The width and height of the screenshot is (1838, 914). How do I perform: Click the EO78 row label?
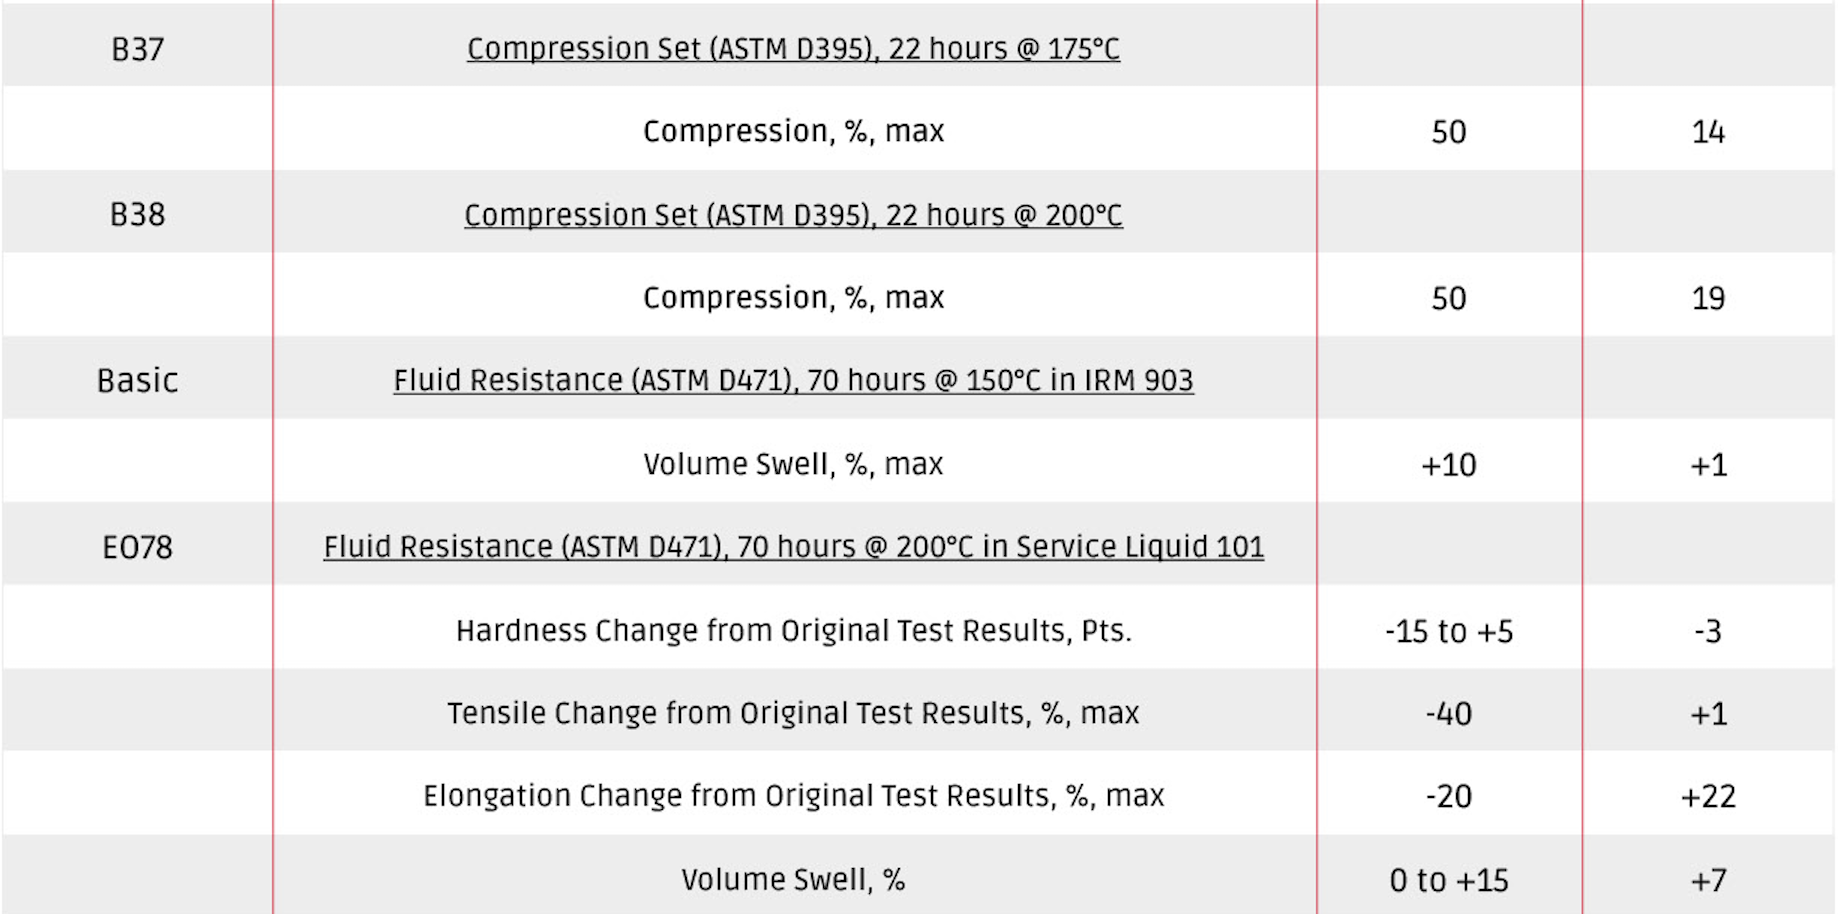[x=137, y=548]
